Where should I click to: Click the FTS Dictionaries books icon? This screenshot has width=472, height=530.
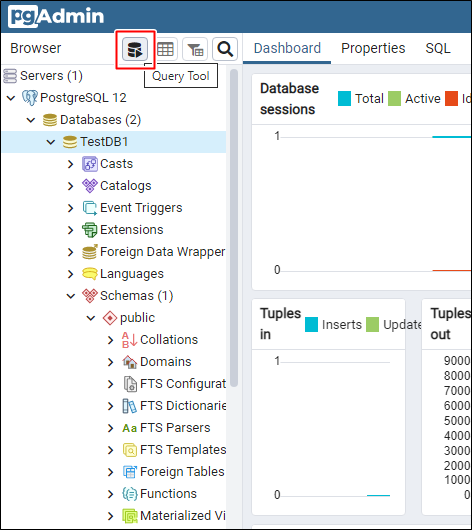[x=129, y=406]
